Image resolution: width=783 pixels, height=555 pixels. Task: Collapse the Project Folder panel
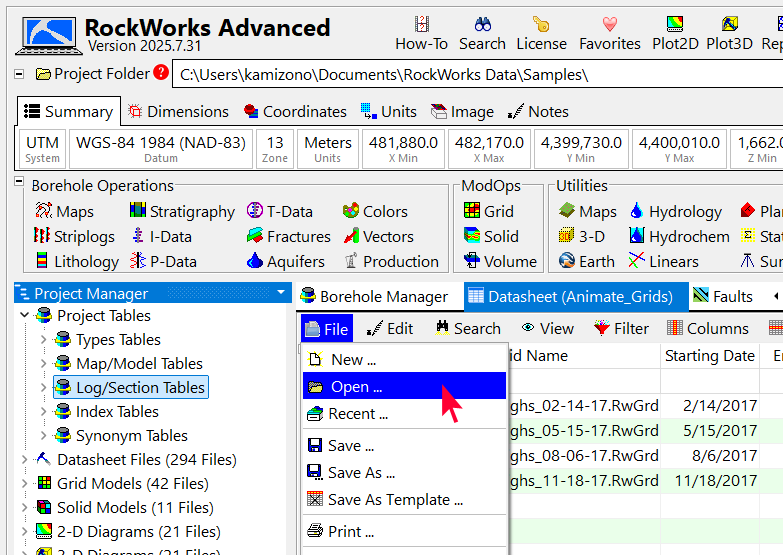point(20,73)
